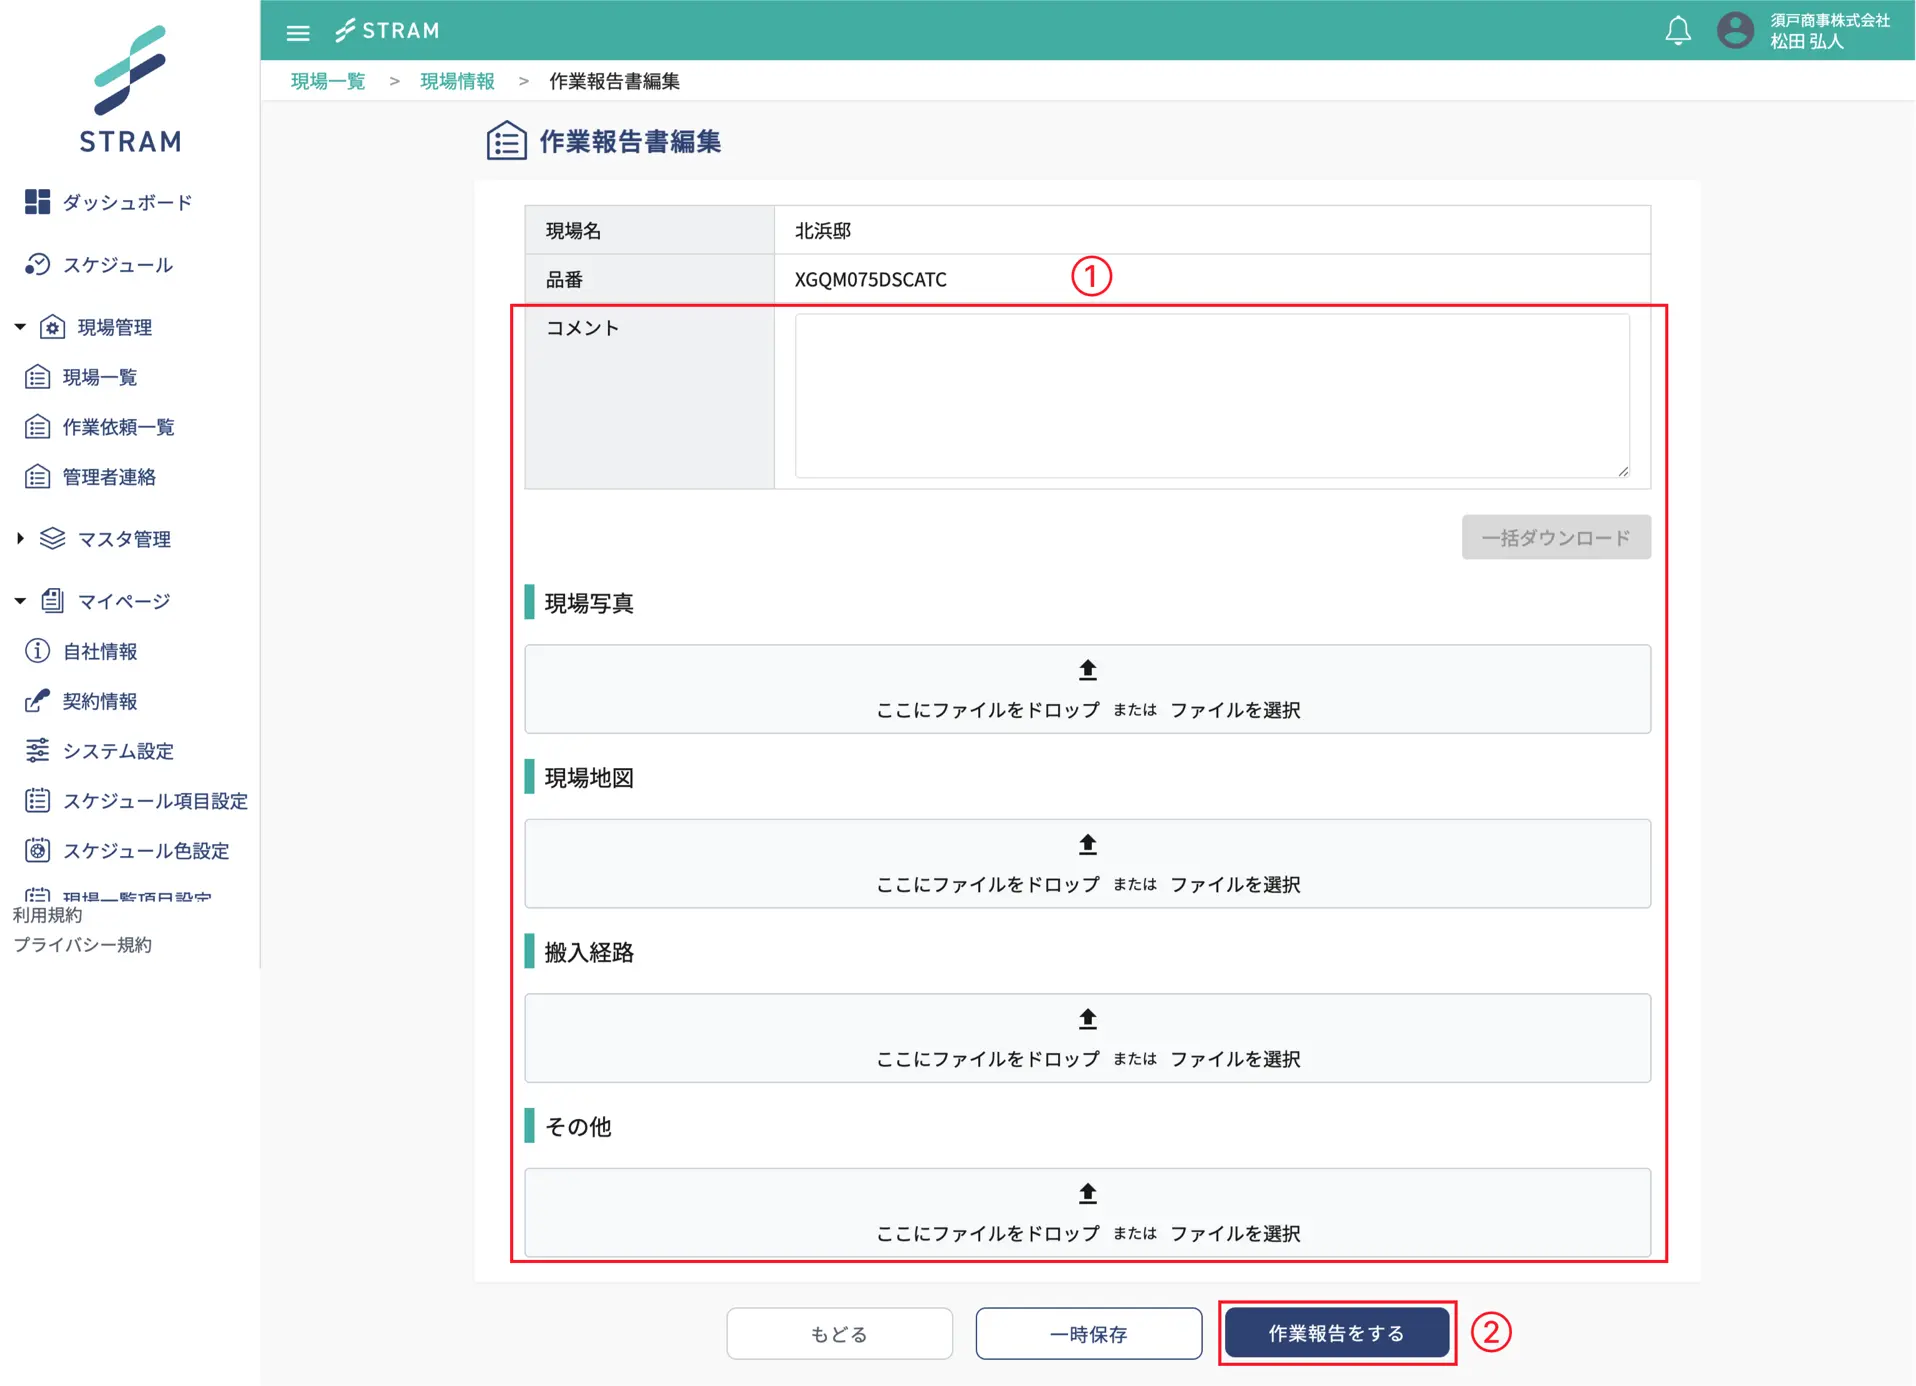Open the notifications bell

pyautogui.click(x=1677, y=31)
